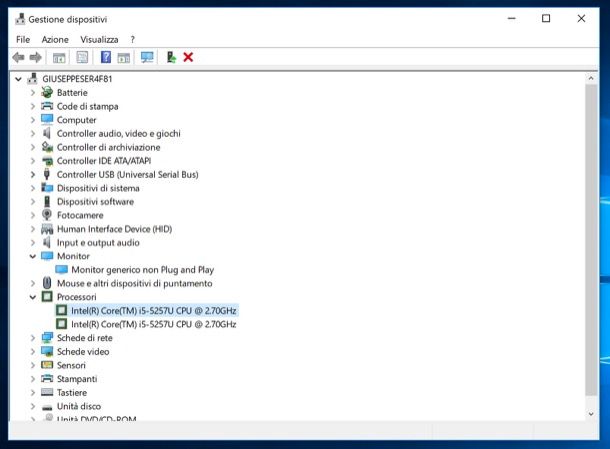Open the Azione menu
This screenshot has width=610, height=449.
55,40
